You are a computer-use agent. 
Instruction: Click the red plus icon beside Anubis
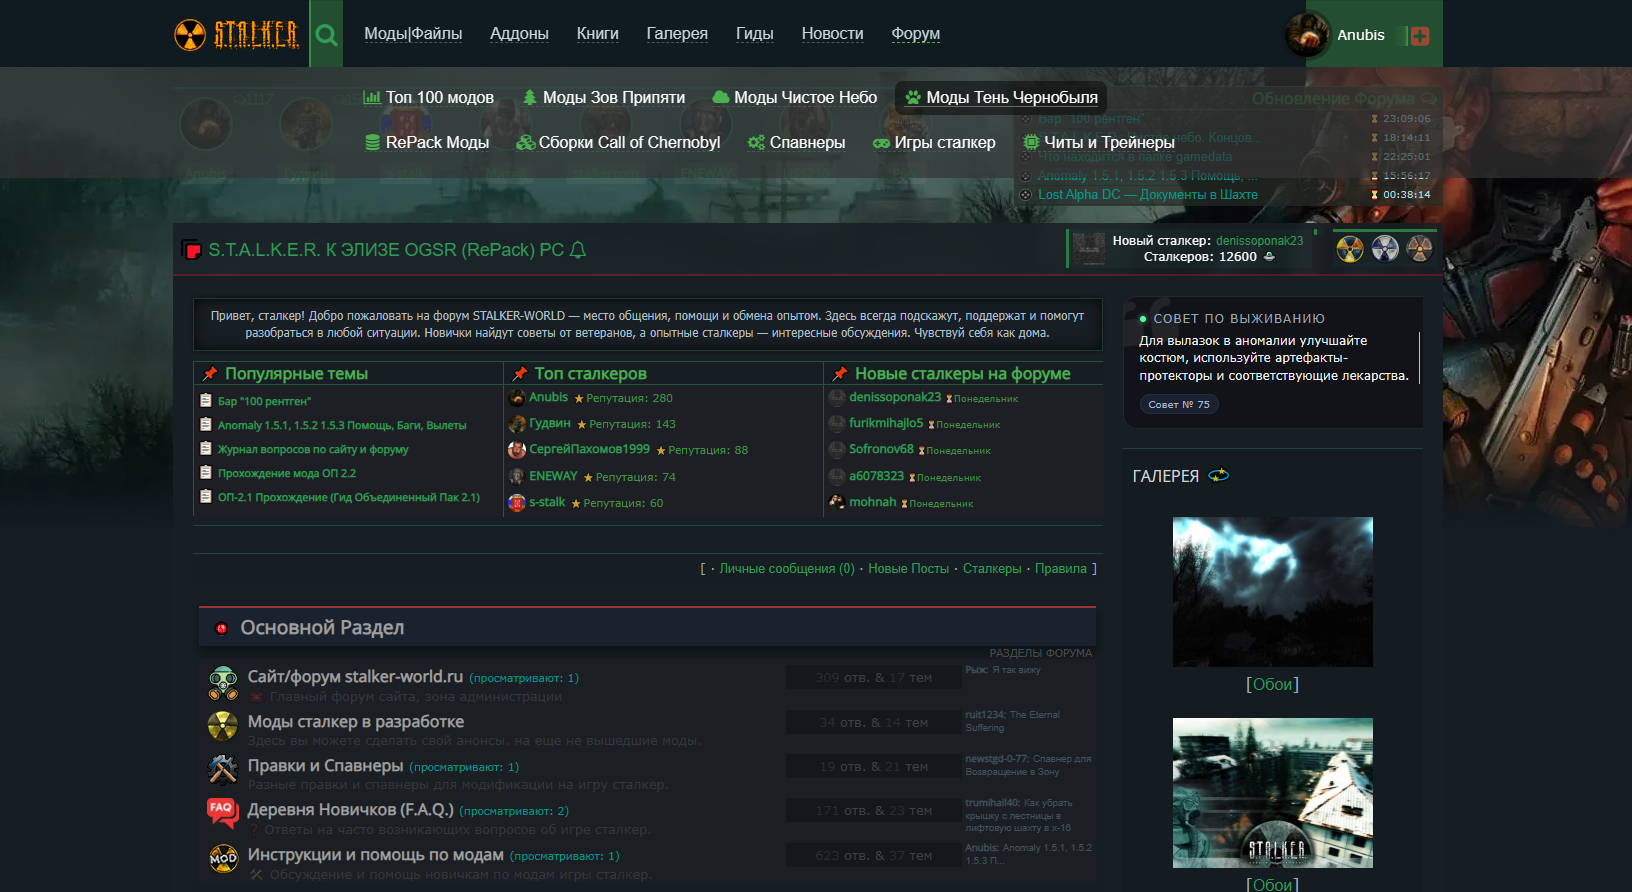(1419, 36)
